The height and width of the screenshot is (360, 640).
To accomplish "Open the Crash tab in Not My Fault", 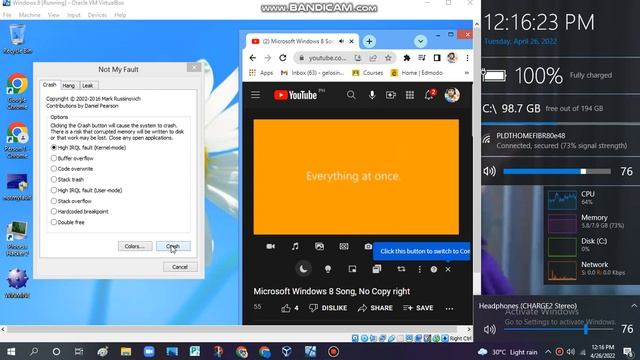I will 50,84.
